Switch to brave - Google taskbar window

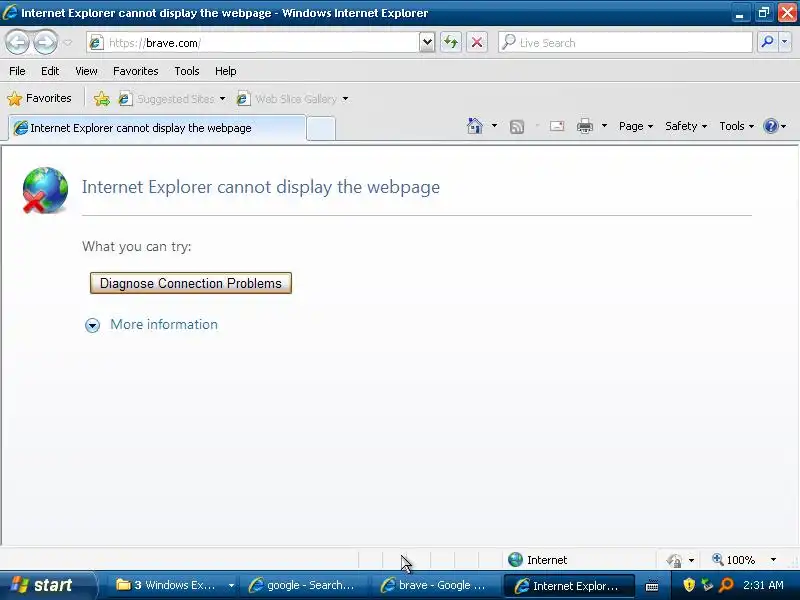point(435,585)
